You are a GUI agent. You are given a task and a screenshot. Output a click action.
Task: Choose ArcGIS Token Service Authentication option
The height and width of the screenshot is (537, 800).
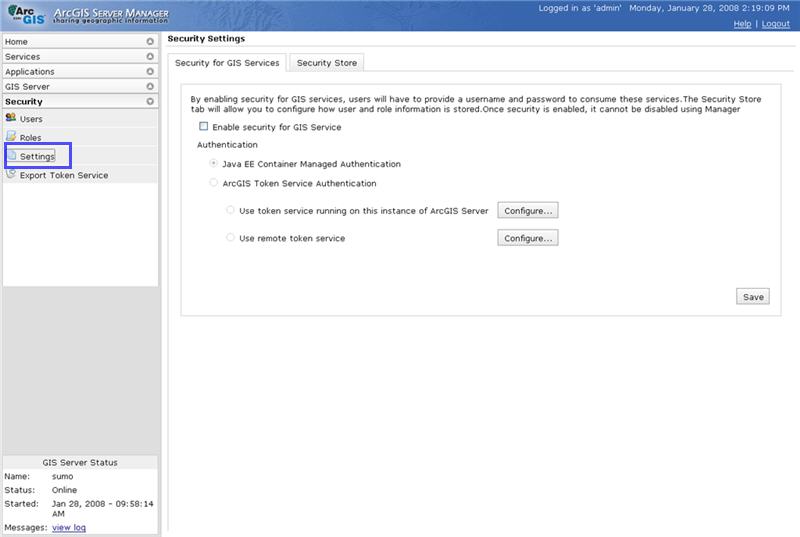coord(213,183)
